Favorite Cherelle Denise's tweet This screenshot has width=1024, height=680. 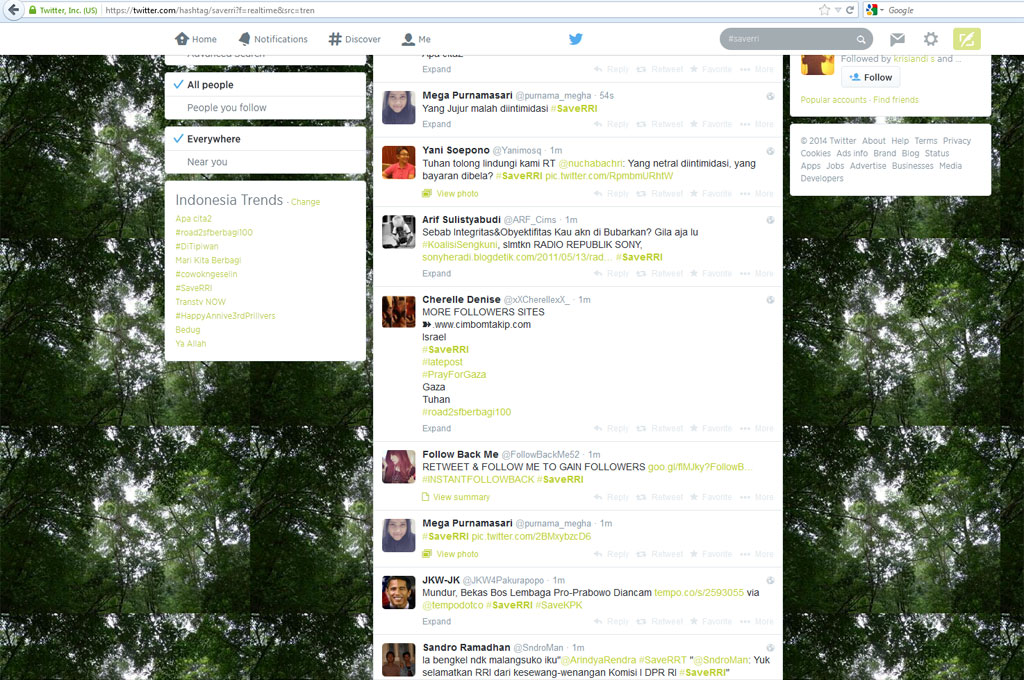pos(711,429)
